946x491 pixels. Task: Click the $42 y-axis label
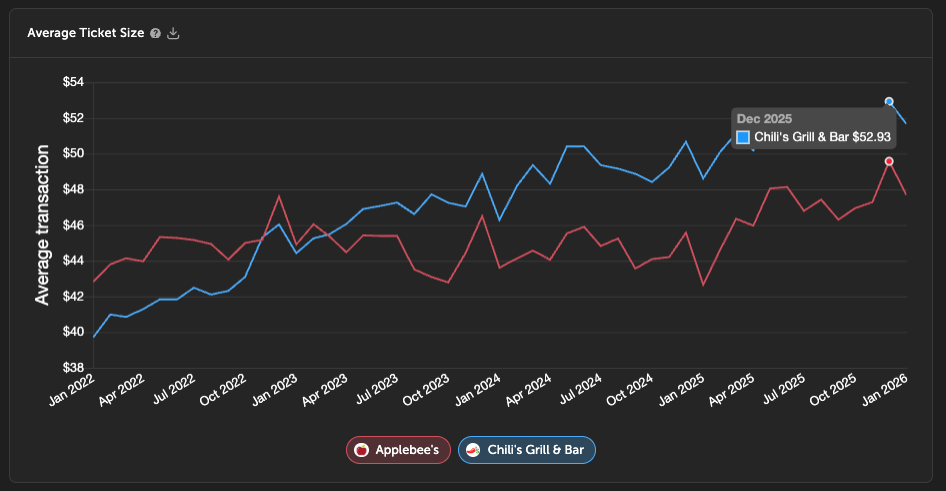coord(74,296)
